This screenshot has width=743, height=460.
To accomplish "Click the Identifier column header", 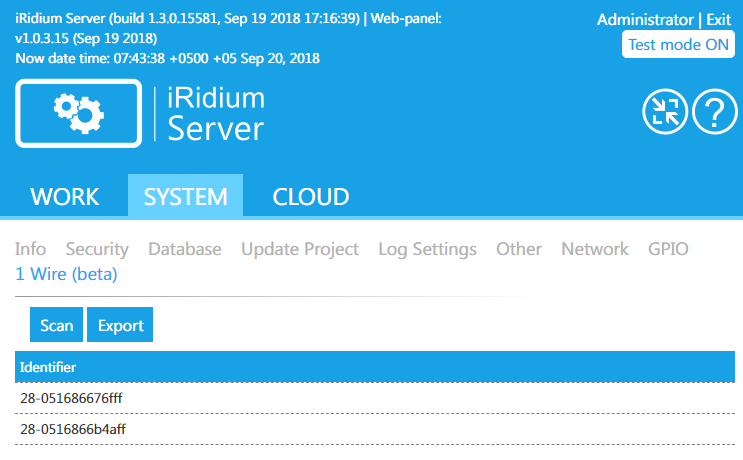I will pos(375,367).
